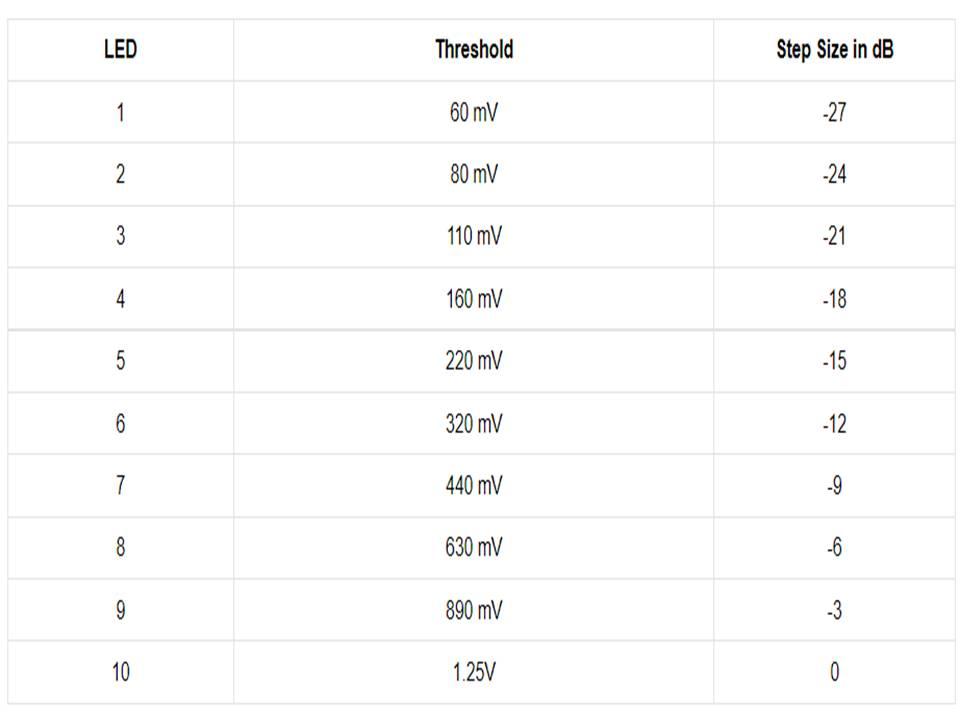Viewport: 960px width, 720px height.
Task: Select the 60 mV threshold cell
Action: tap(474, 112)
